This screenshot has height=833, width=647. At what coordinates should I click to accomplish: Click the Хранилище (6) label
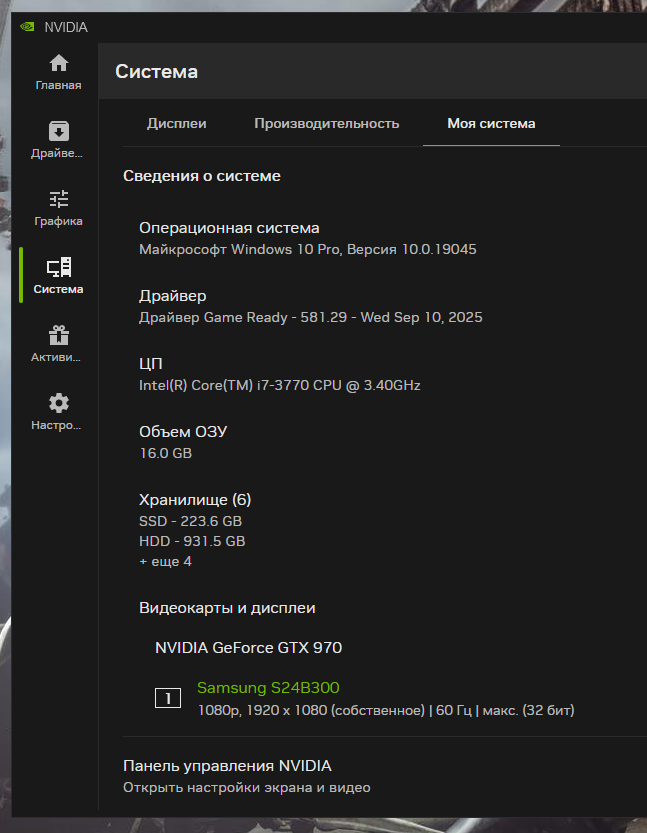pyautogui.click(x=195, y=500)
